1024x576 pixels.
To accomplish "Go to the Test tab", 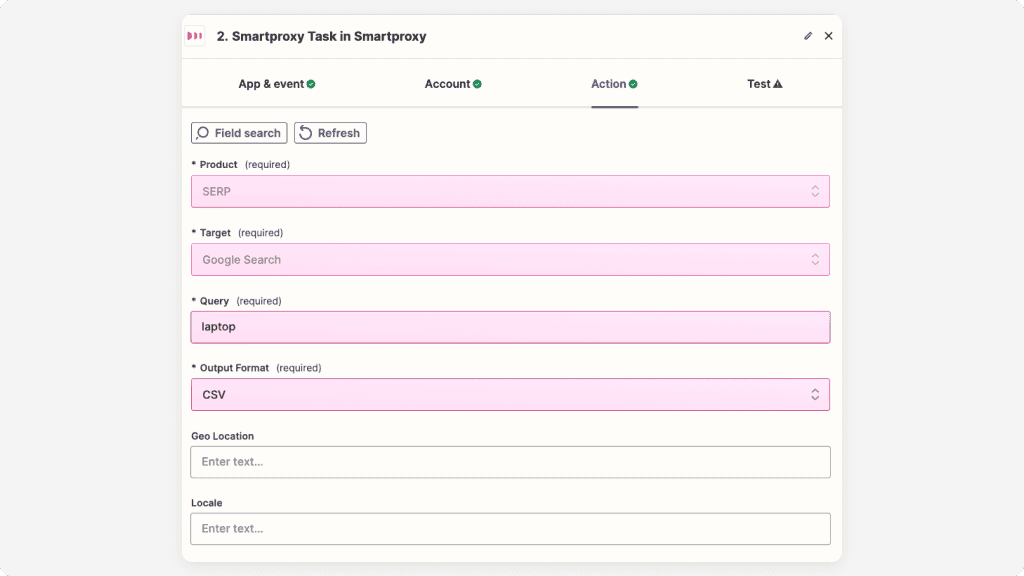I will 759,84.
